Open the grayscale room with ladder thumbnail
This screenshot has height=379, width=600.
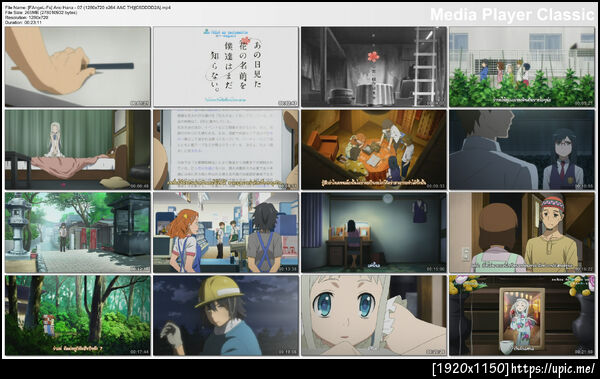374,67
